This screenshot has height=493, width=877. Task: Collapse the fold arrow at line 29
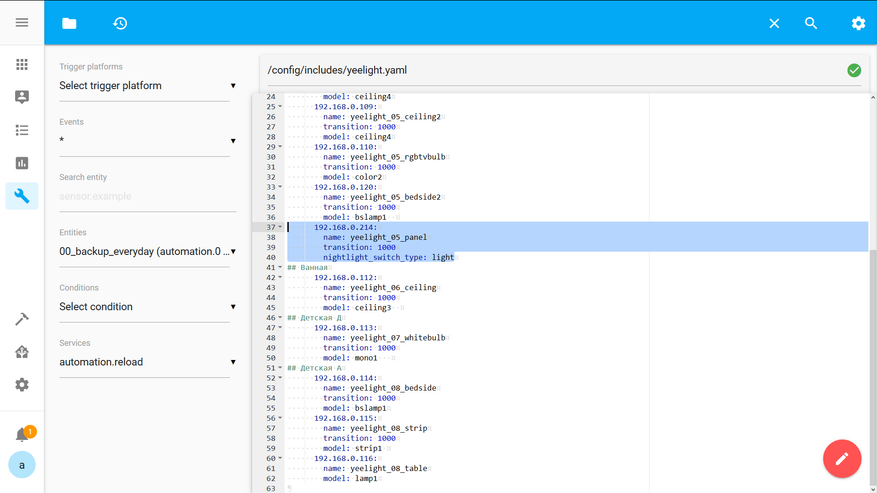pos(280,147)
